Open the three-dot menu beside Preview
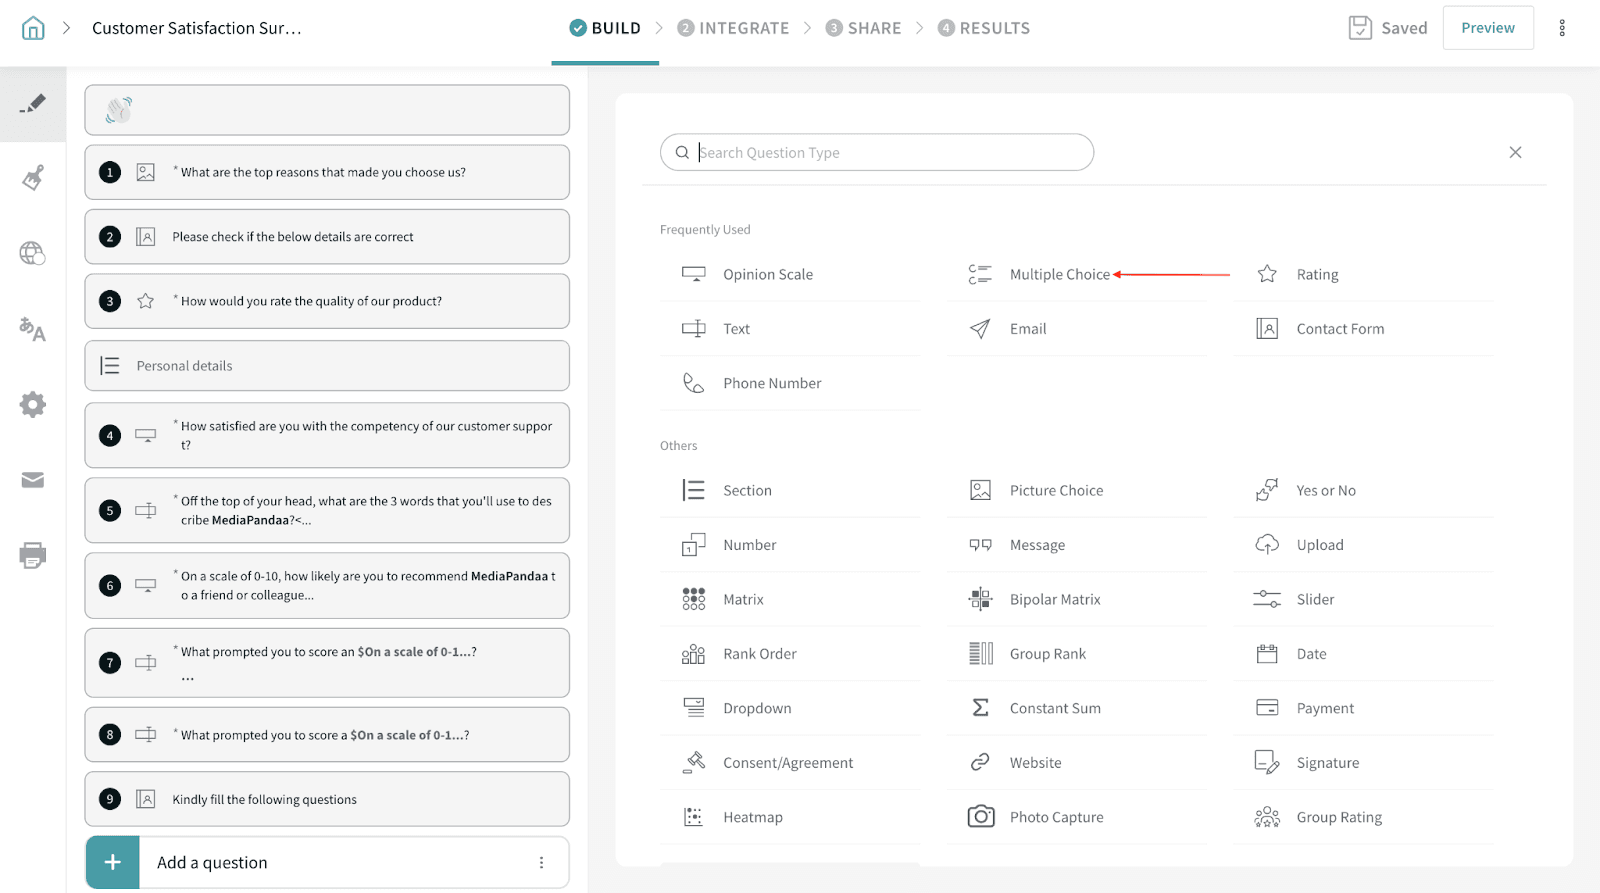This screenshot has width=1600, height=893. pyautogui.click(x=1561, y=28)
